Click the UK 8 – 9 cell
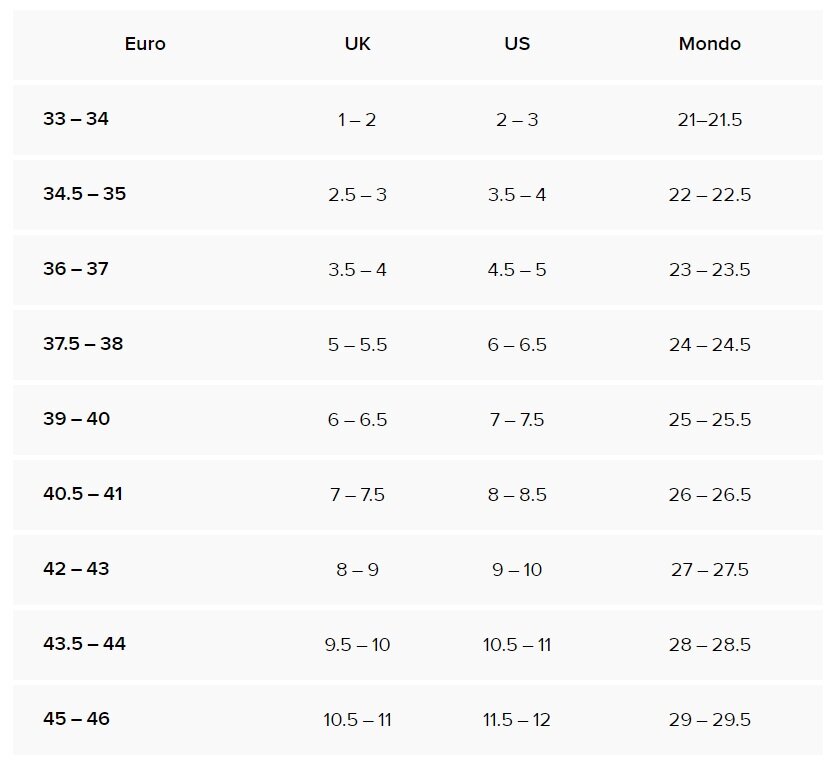 (x=357, y=570)
